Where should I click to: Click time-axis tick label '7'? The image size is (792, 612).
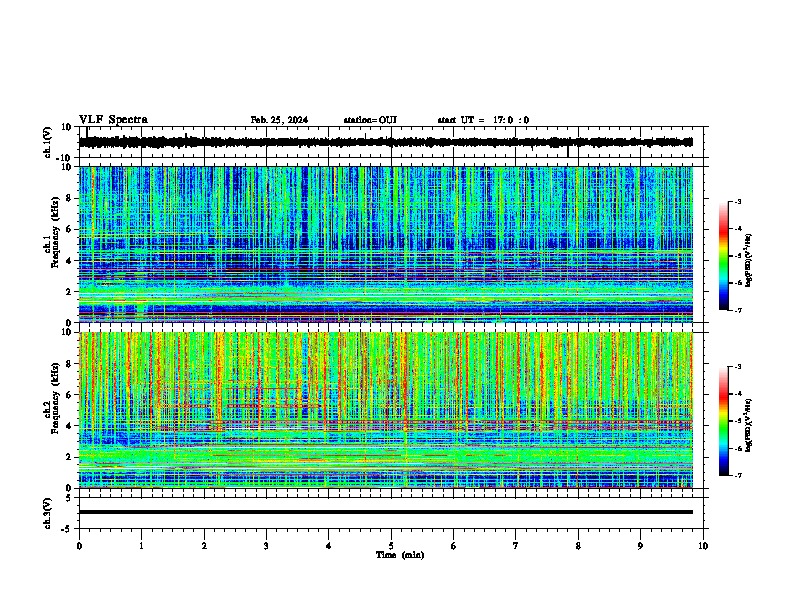click(x=516, y=546)
